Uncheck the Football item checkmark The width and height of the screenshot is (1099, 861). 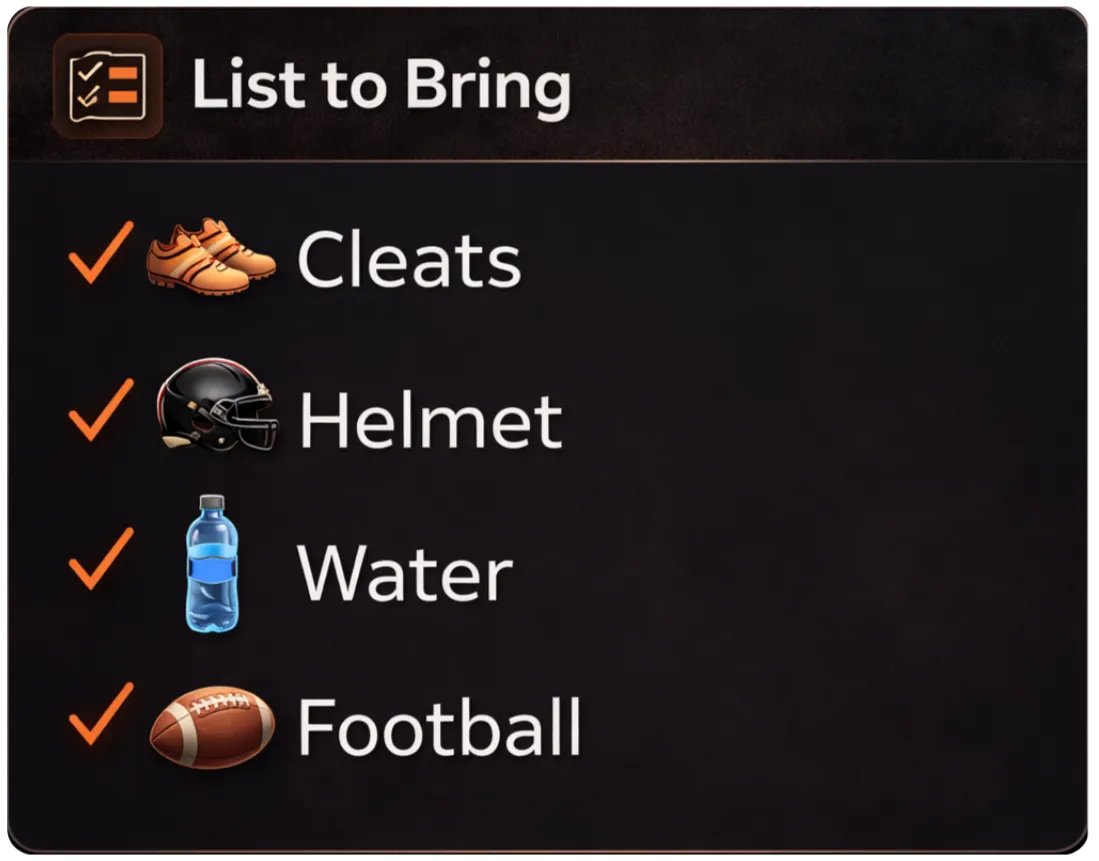click(x=101, y=713)
